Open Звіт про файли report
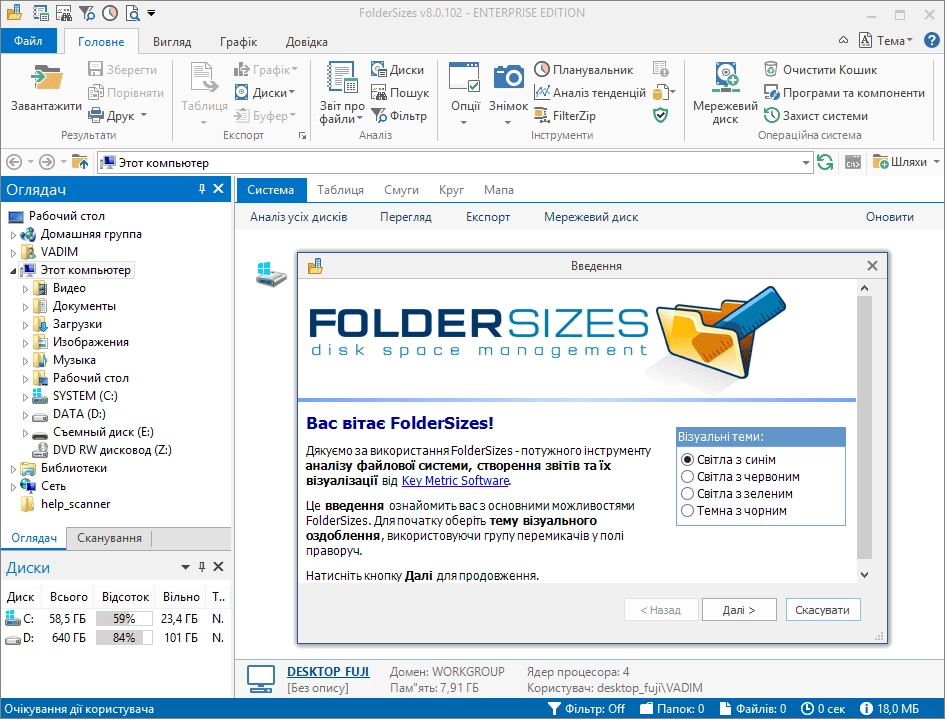This screenshot has width=945, height=719. (342, 93)
